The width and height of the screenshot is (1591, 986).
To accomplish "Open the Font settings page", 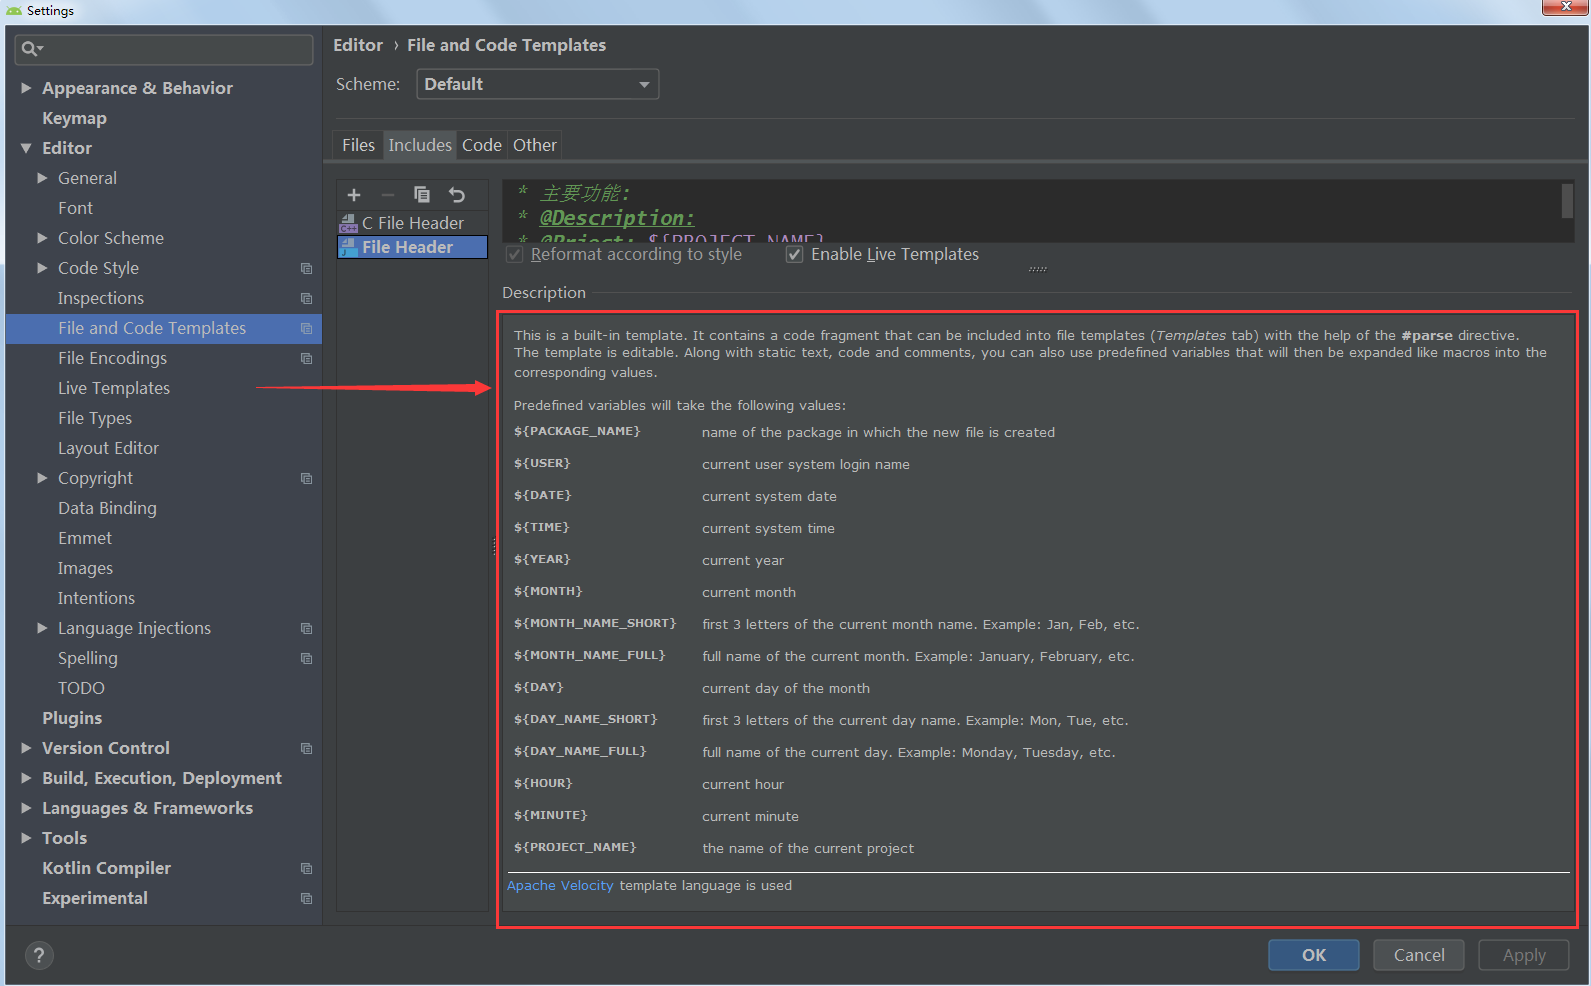I will pyautogui.click(x=75, y=208).
